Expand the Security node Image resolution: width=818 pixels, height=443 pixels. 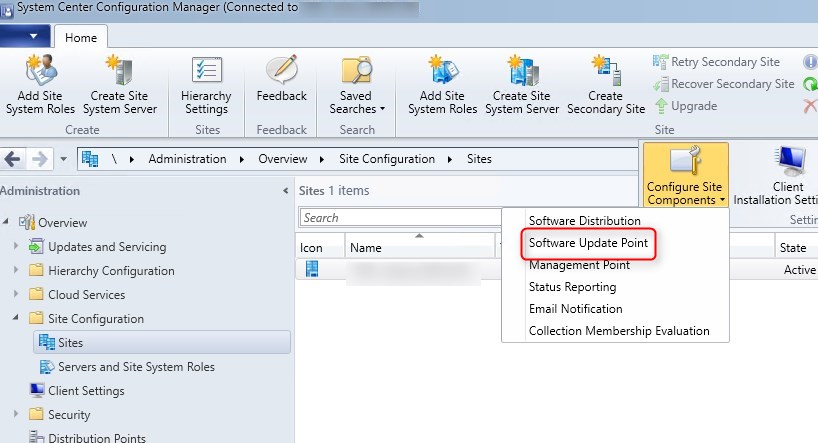pyautogui.click(x=16, y=414)
